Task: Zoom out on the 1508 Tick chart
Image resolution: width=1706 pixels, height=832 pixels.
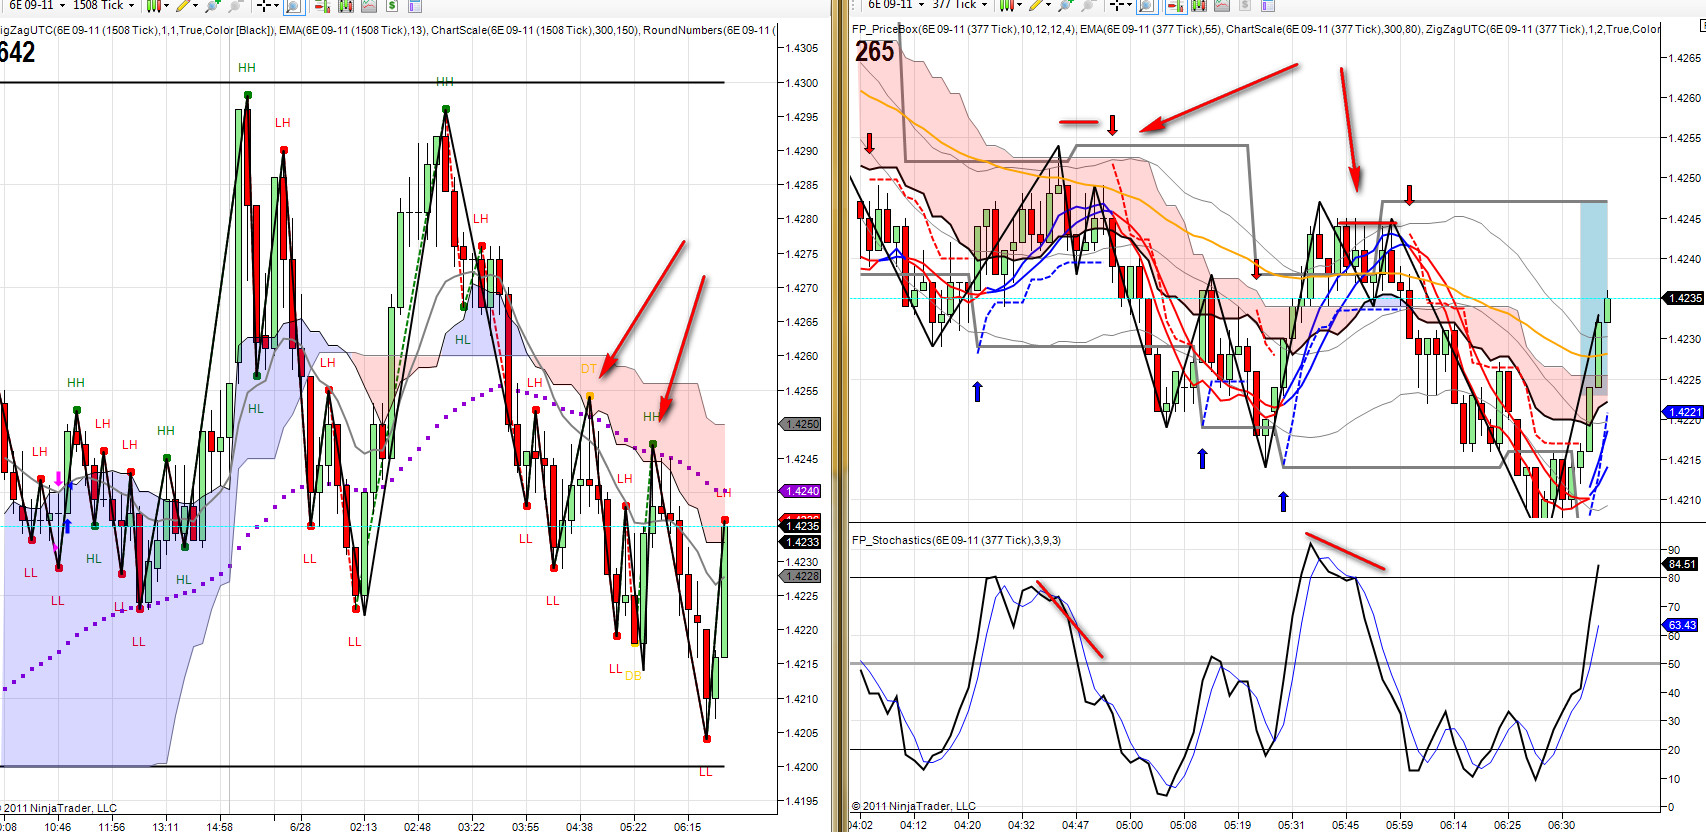Action: (235, 6)
